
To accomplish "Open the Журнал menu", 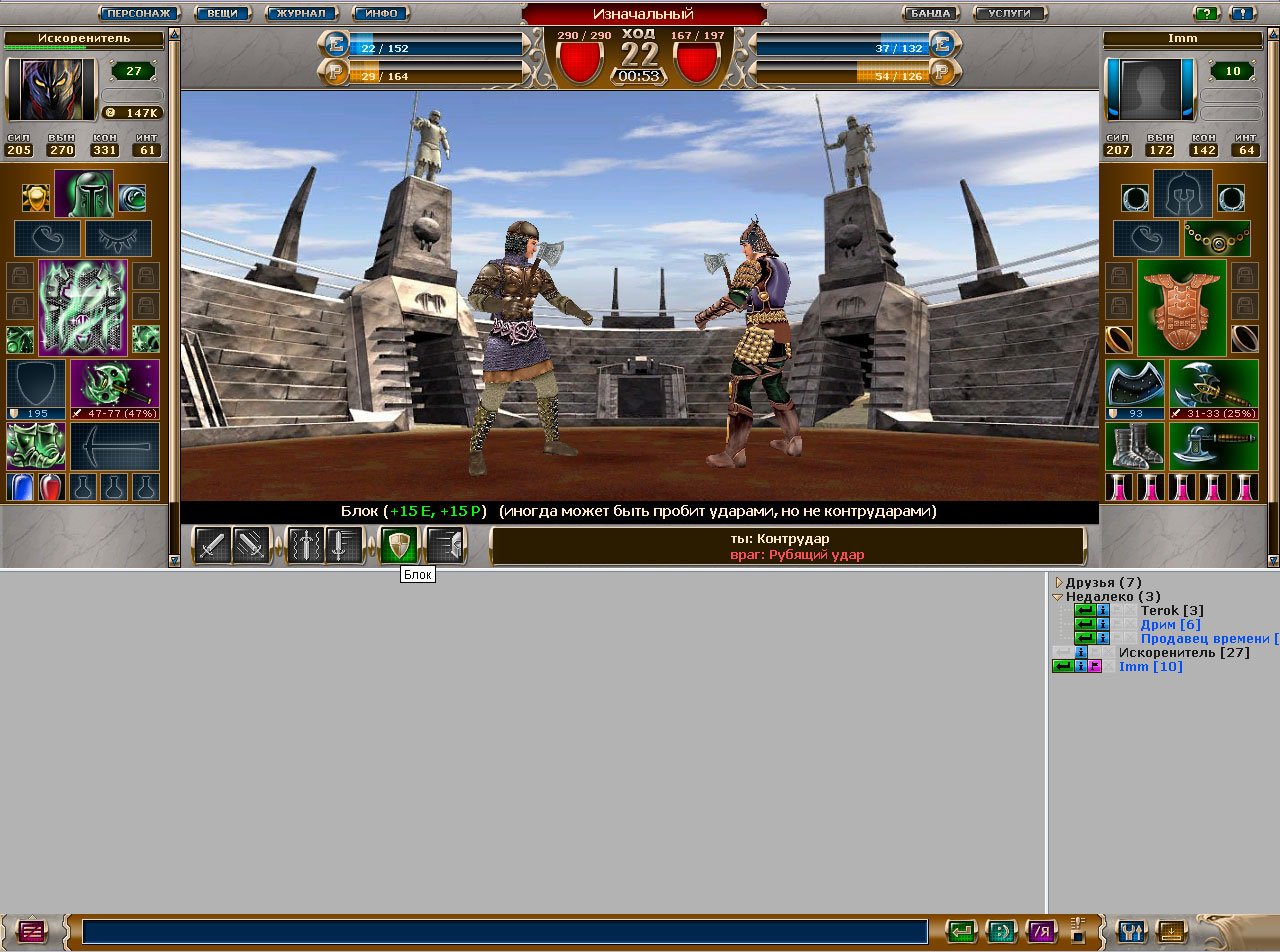I will coord(301,14).
